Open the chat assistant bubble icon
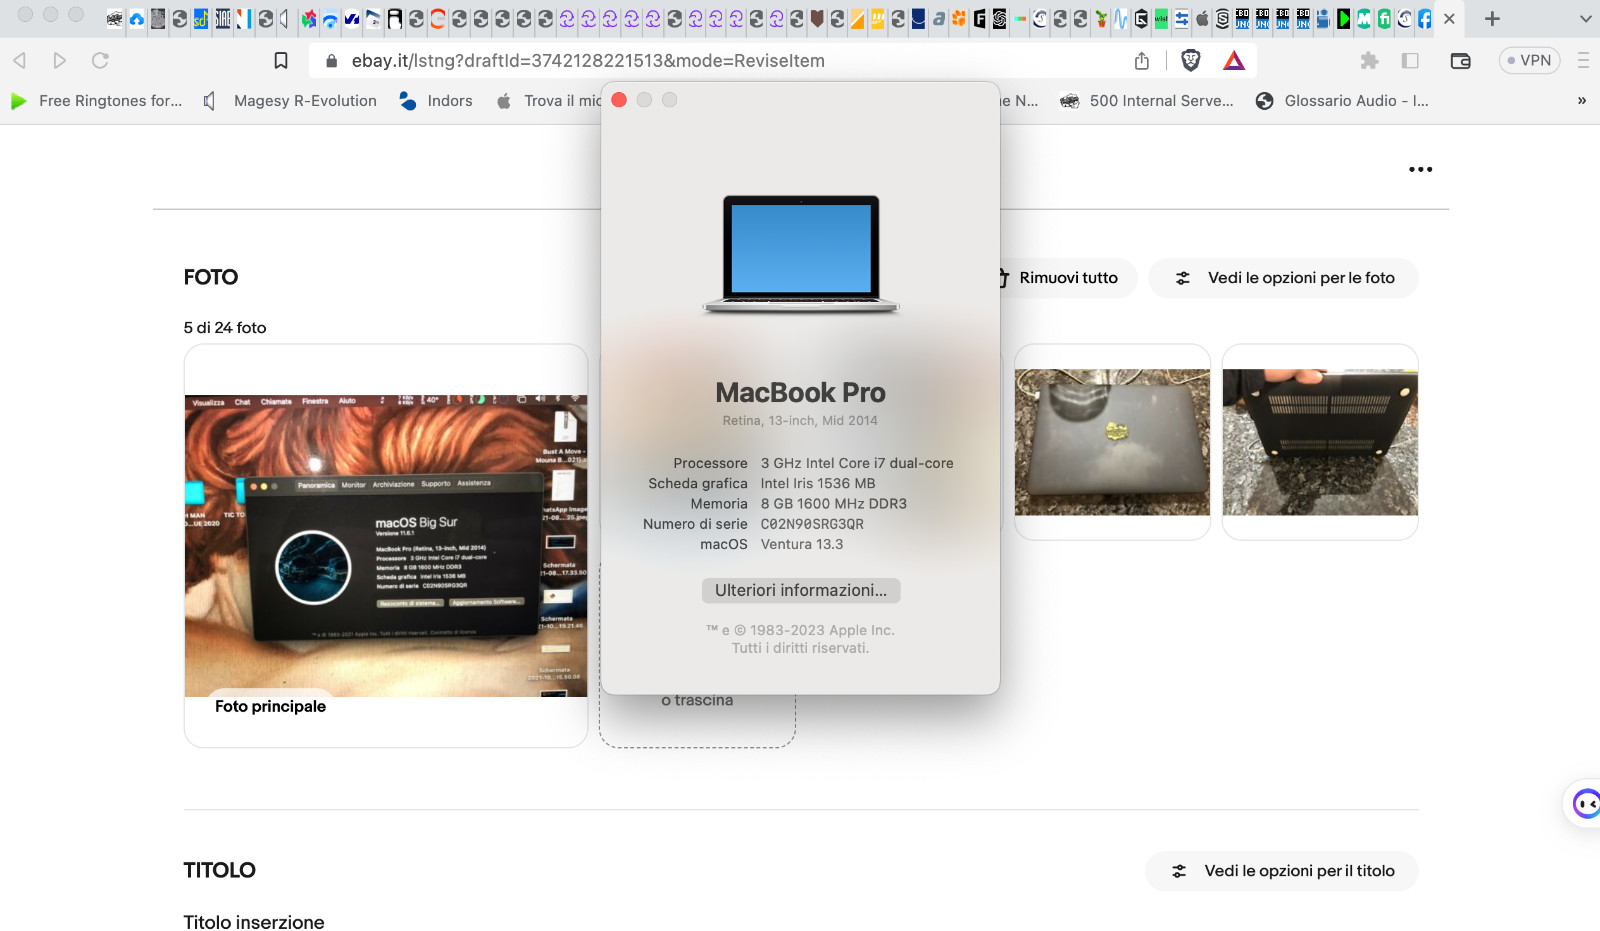 (x=1585, y=803)
